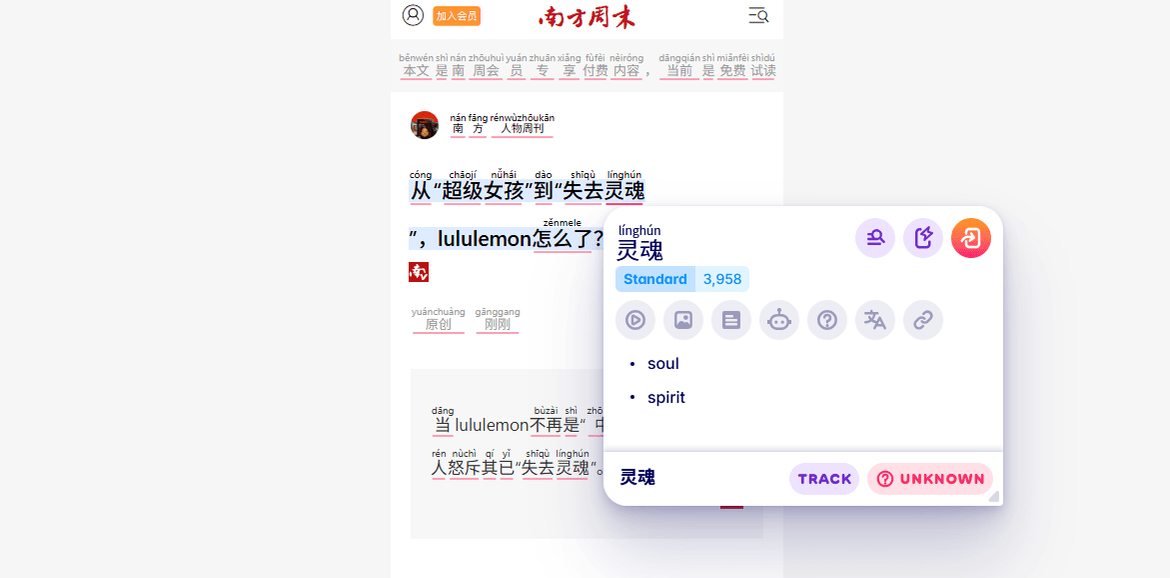Click the 加入会员 membership button

click(456, 16)
